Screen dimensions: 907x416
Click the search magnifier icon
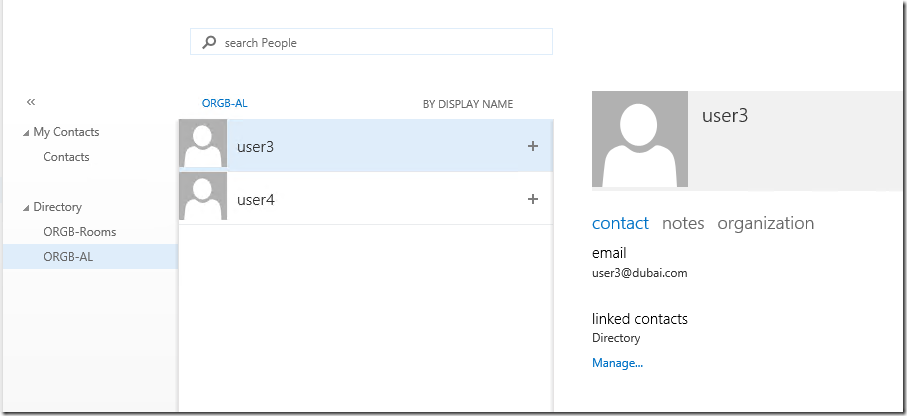tap(209, 42)
